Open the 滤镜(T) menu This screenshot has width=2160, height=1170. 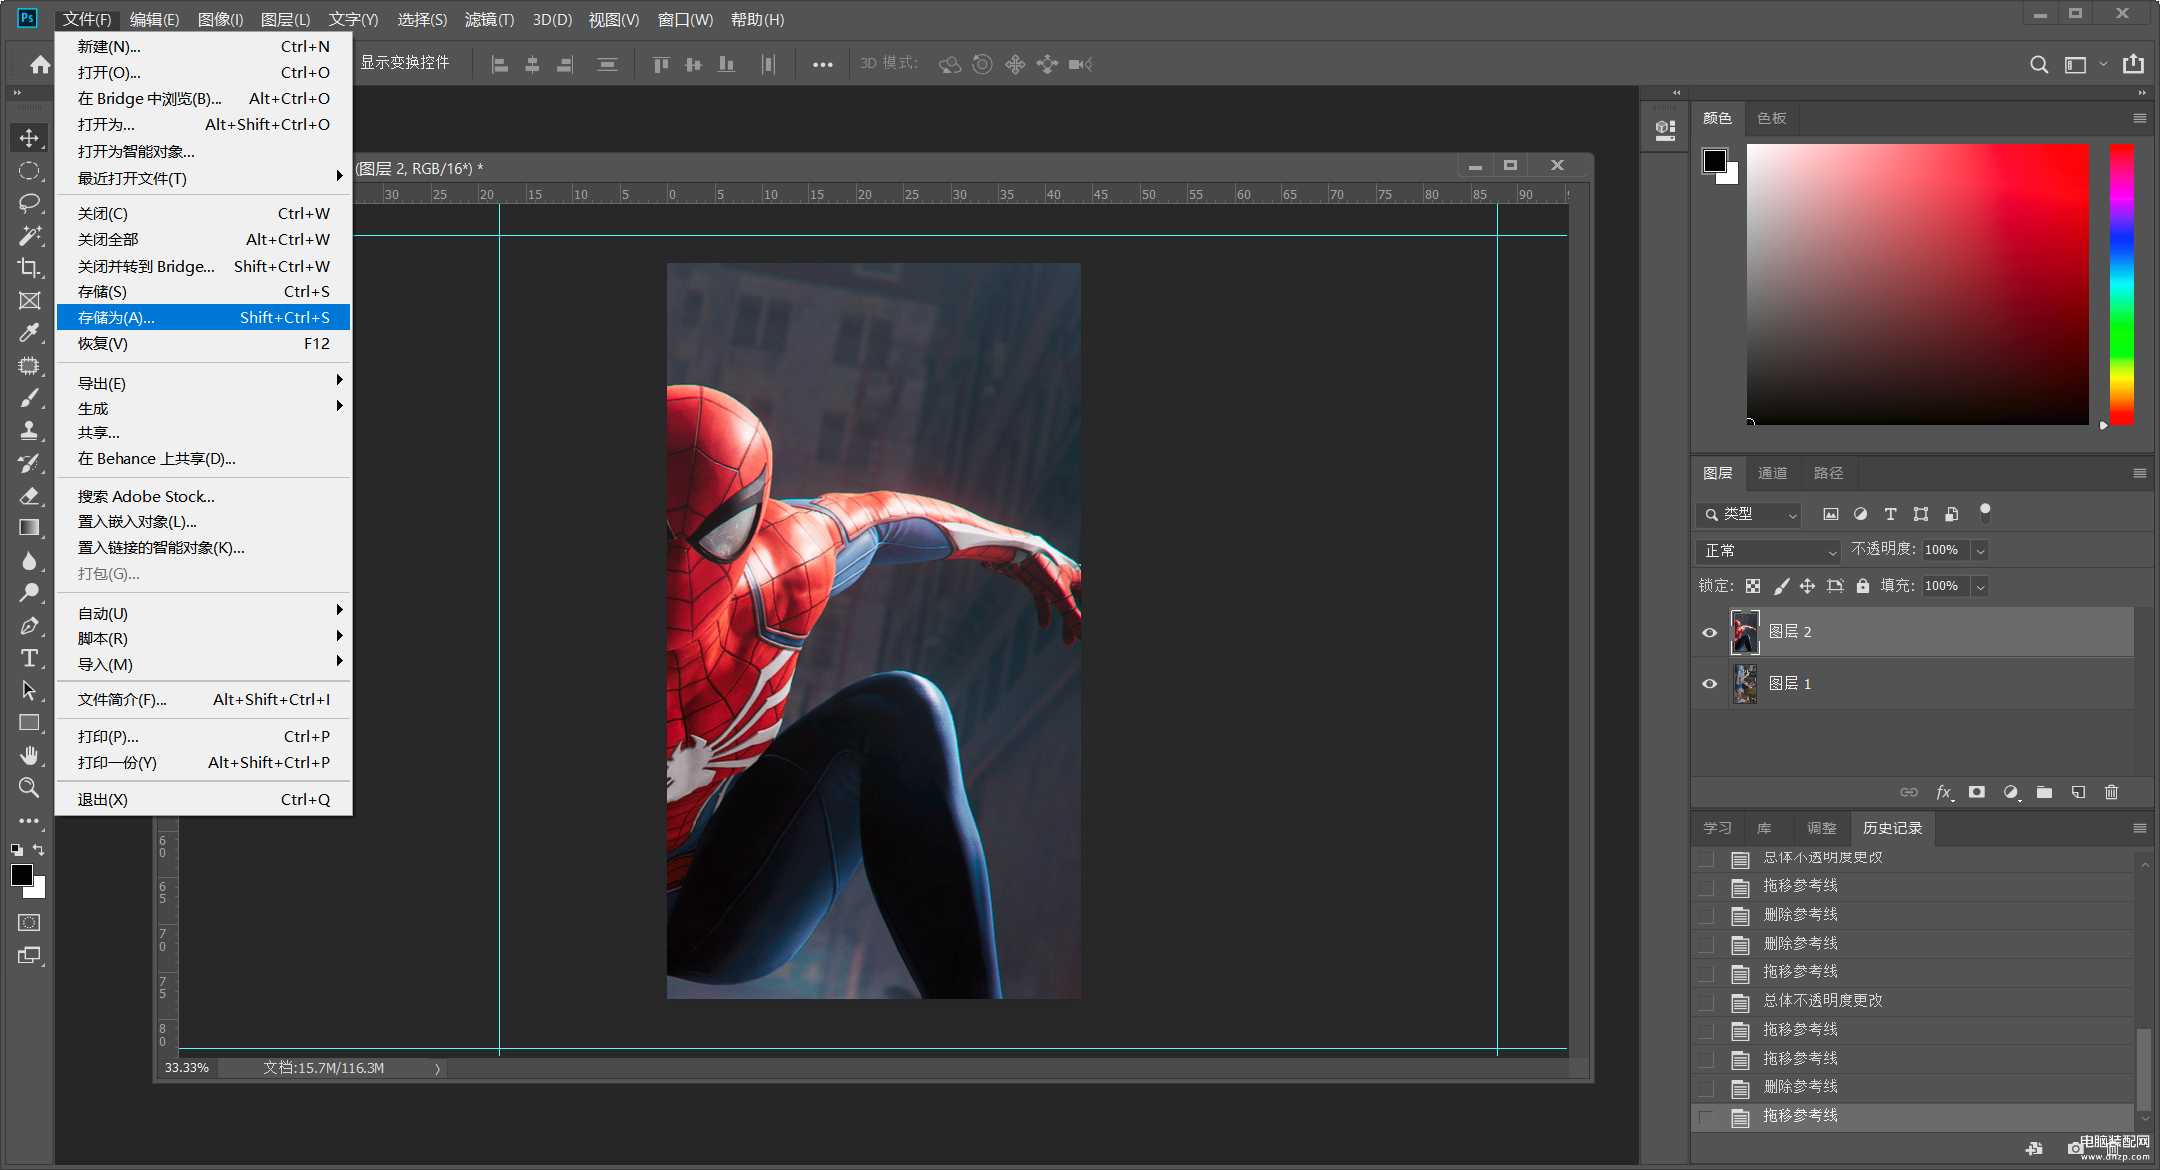489,19
